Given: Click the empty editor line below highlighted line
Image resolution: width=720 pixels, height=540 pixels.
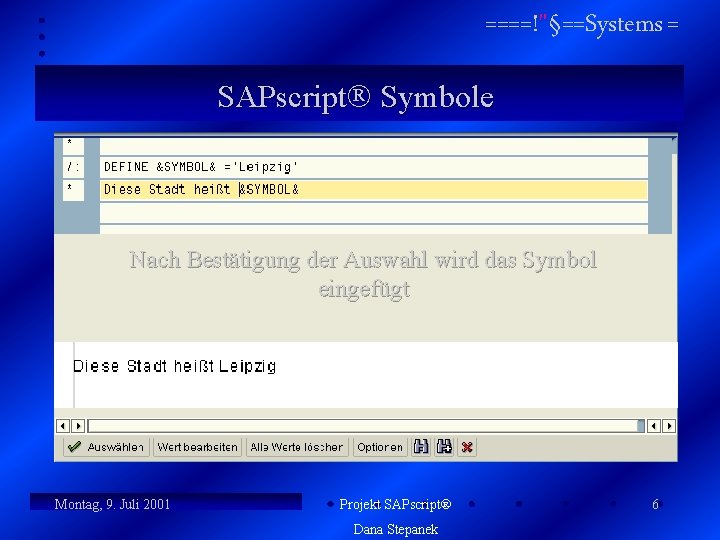Looking at the screenshot, I should [x=373, y=213].
